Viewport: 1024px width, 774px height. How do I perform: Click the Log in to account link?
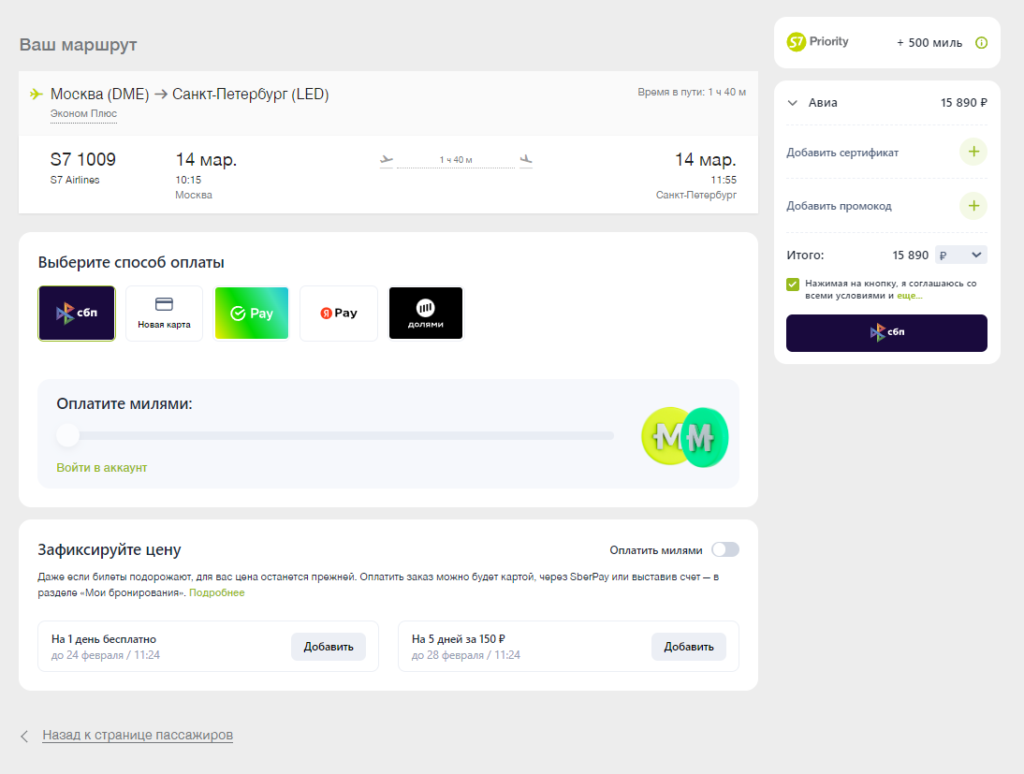tap(102, 468)
